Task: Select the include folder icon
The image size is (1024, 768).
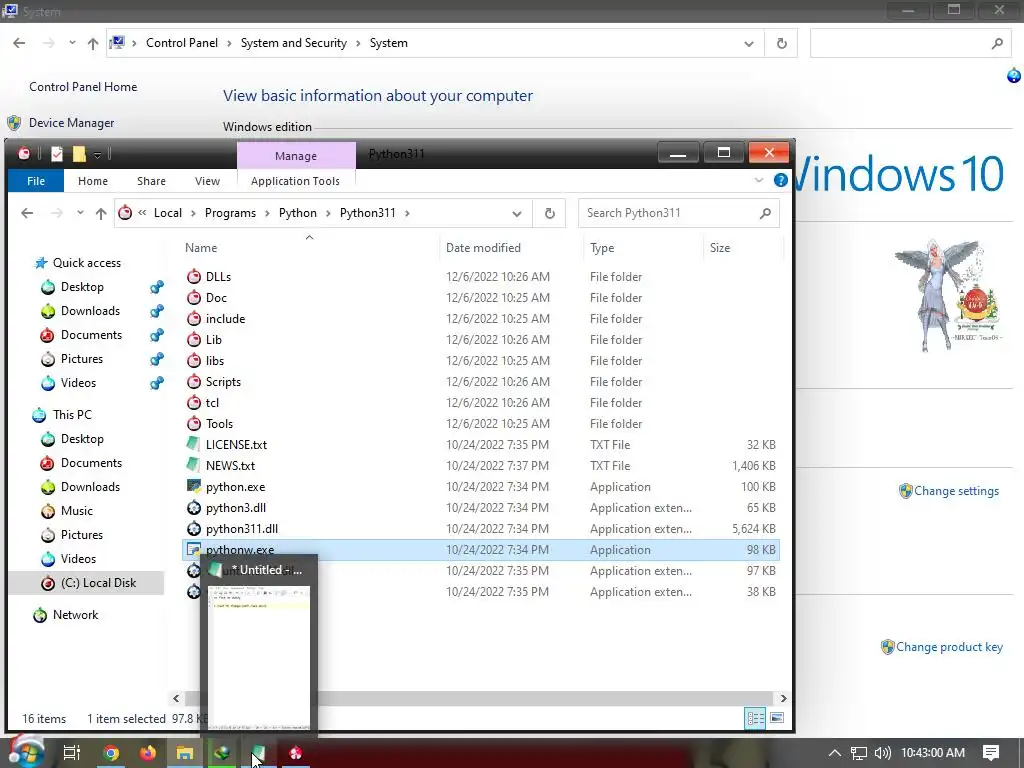Action: pos(193,318)
